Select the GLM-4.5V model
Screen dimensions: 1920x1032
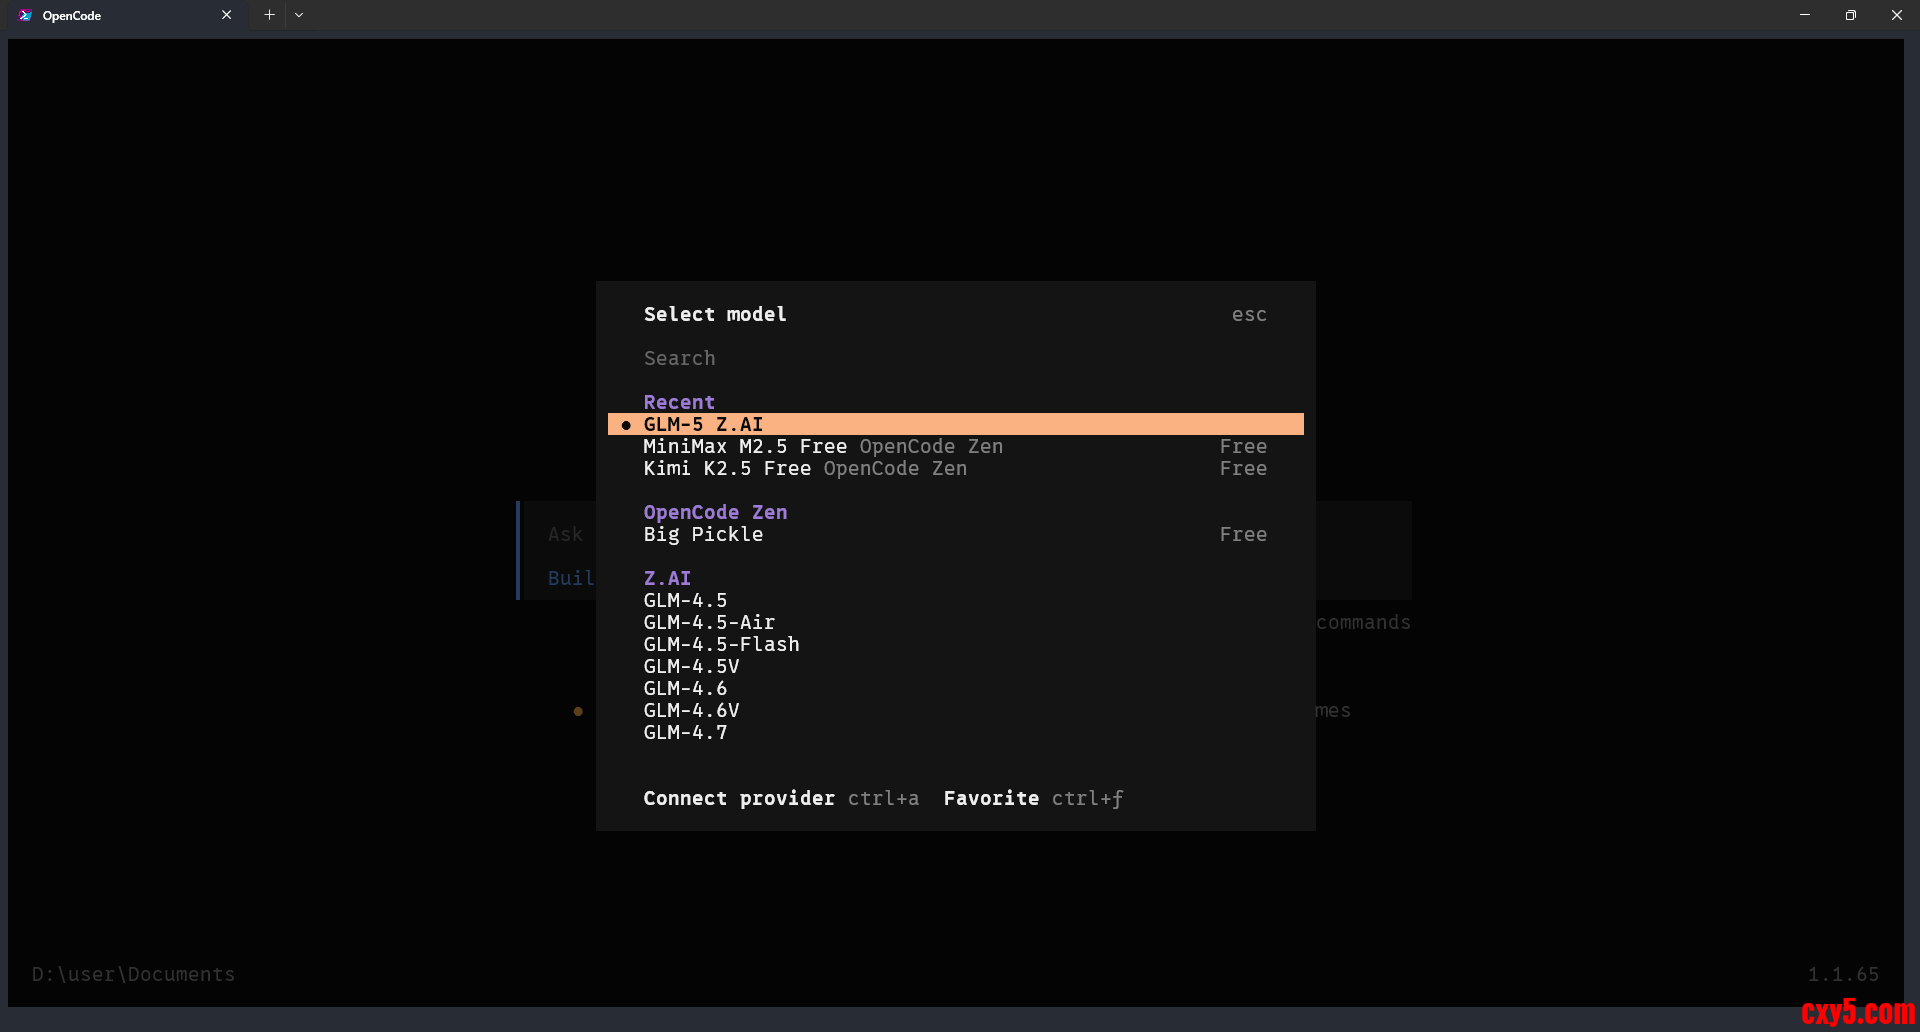coord(691,666)
